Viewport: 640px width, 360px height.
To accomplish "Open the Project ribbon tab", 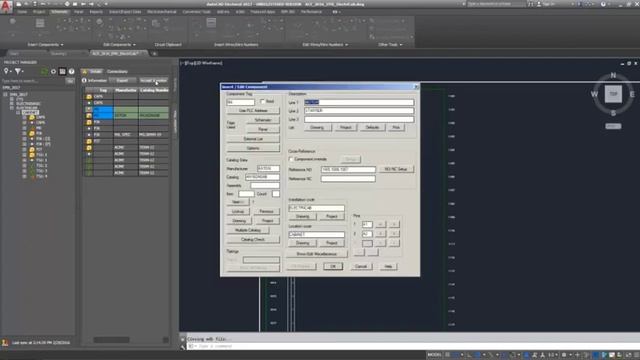I will point(39,12).
